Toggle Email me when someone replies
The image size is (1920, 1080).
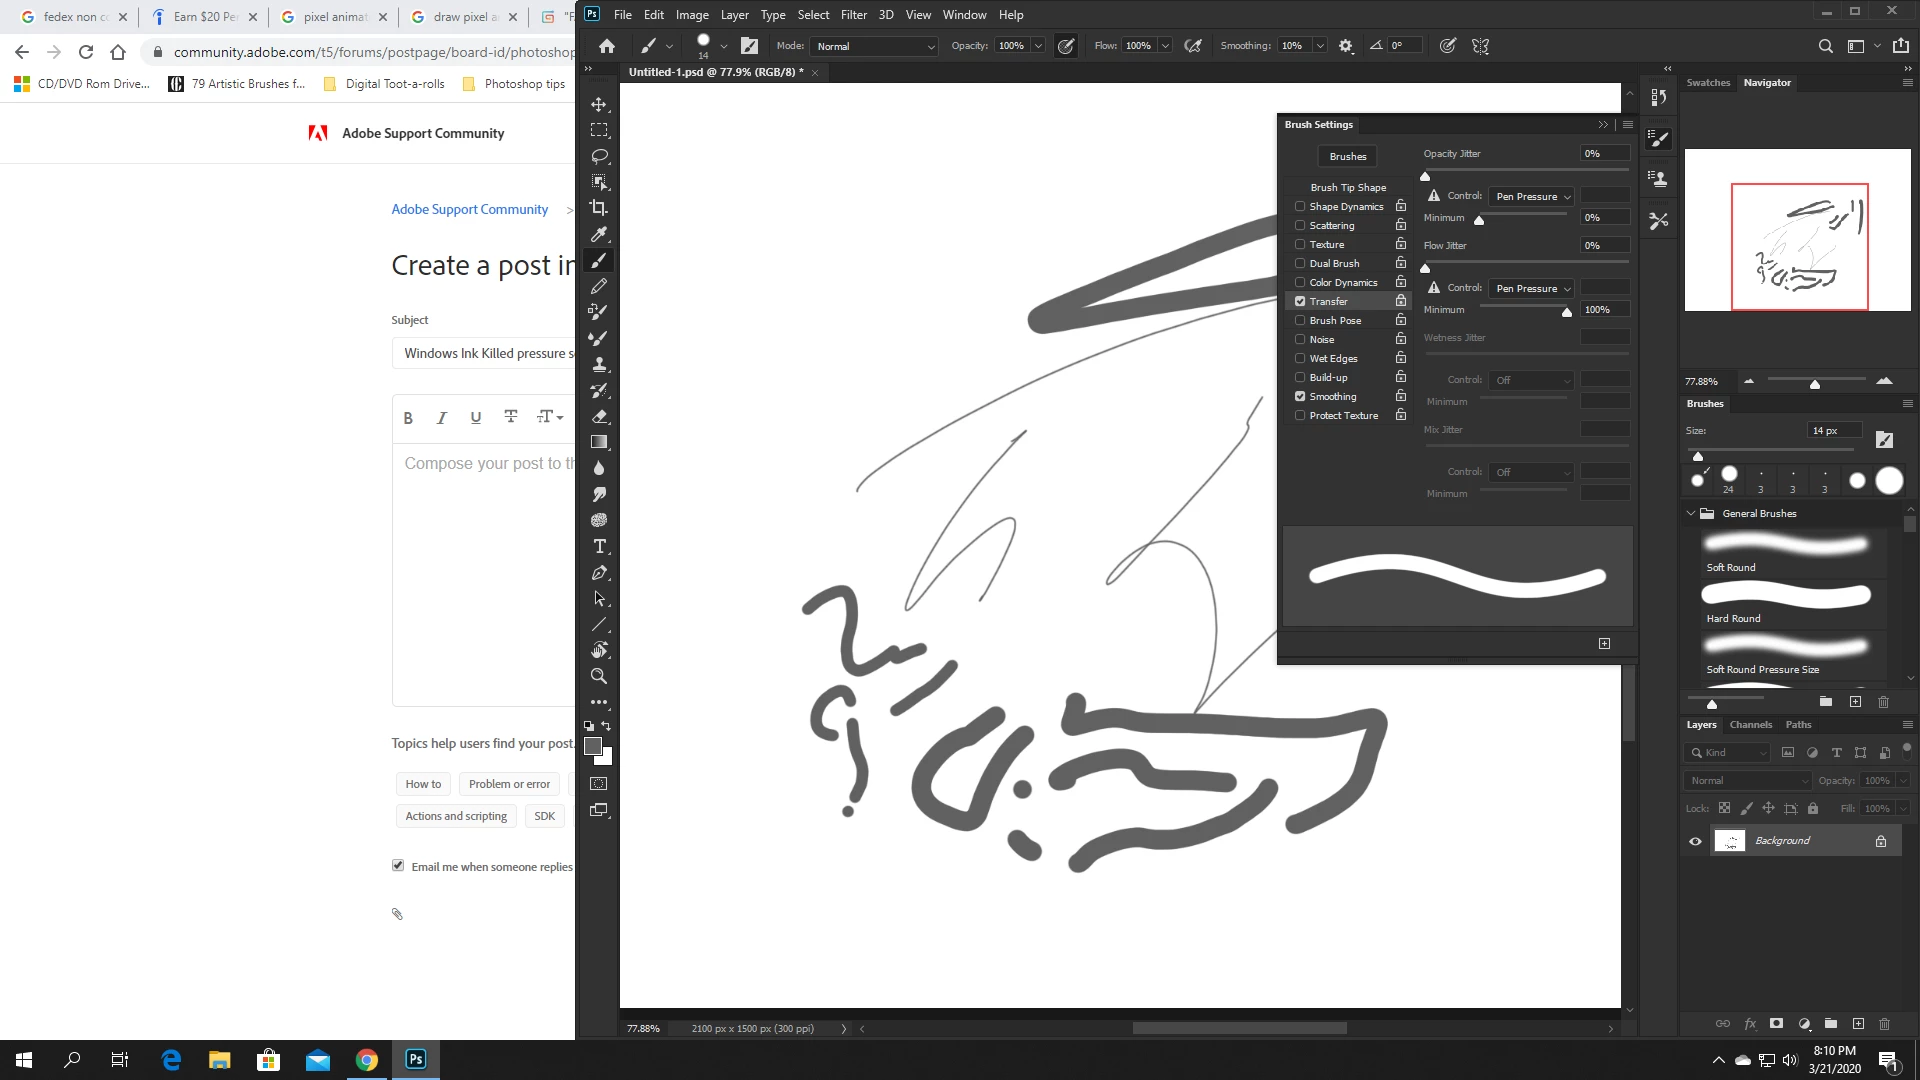pyautogui.click(x=398, y=866)
